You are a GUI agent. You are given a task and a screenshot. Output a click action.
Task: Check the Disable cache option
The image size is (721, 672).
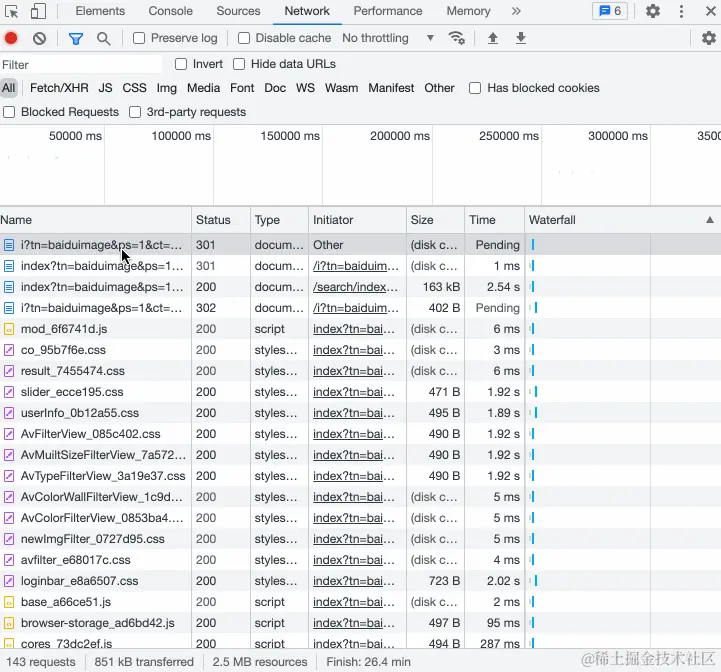[x=244, y=38]
